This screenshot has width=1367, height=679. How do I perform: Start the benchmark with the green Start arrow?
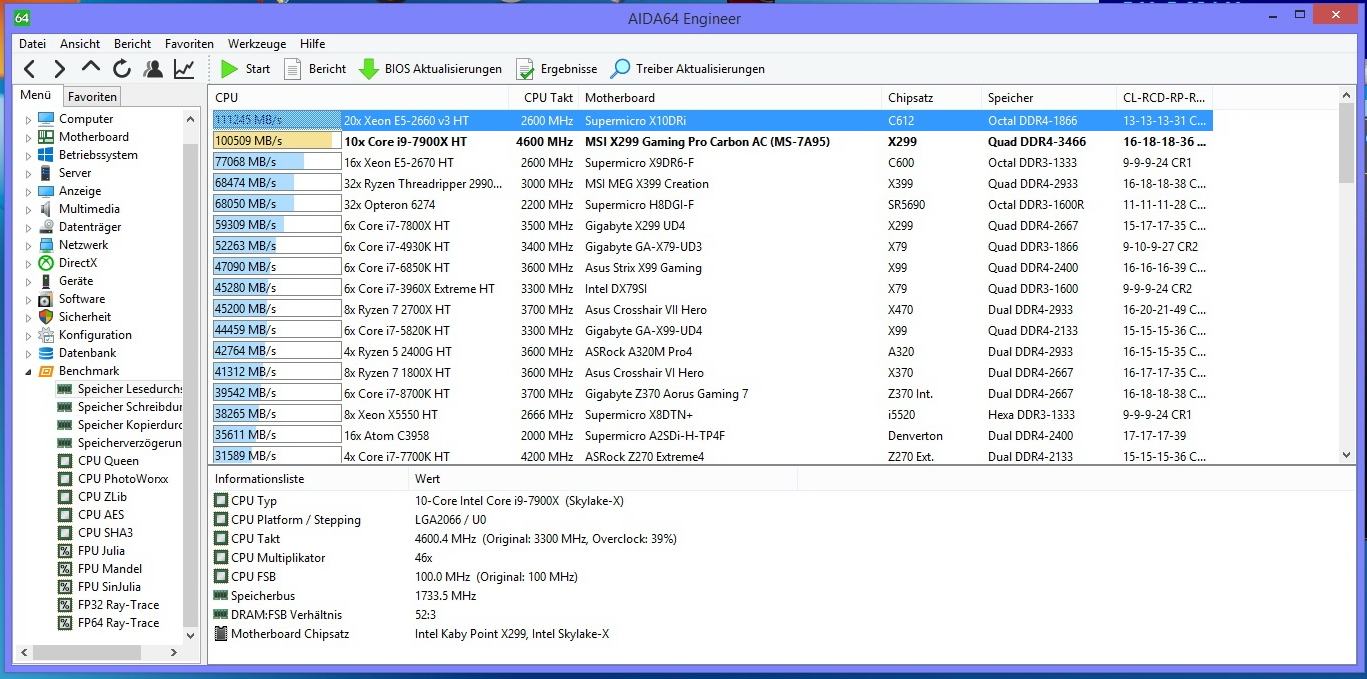point(245,69)
